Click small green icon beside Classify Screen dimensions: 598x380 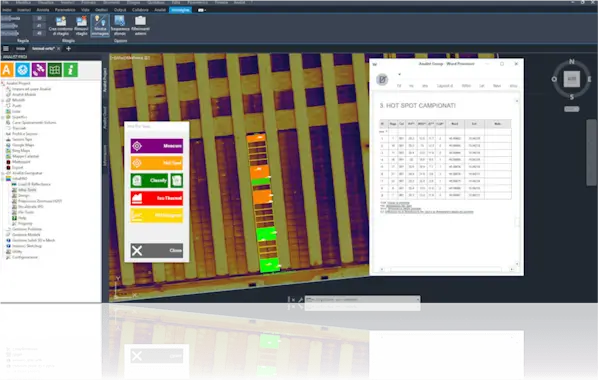[x=177, y=180]
